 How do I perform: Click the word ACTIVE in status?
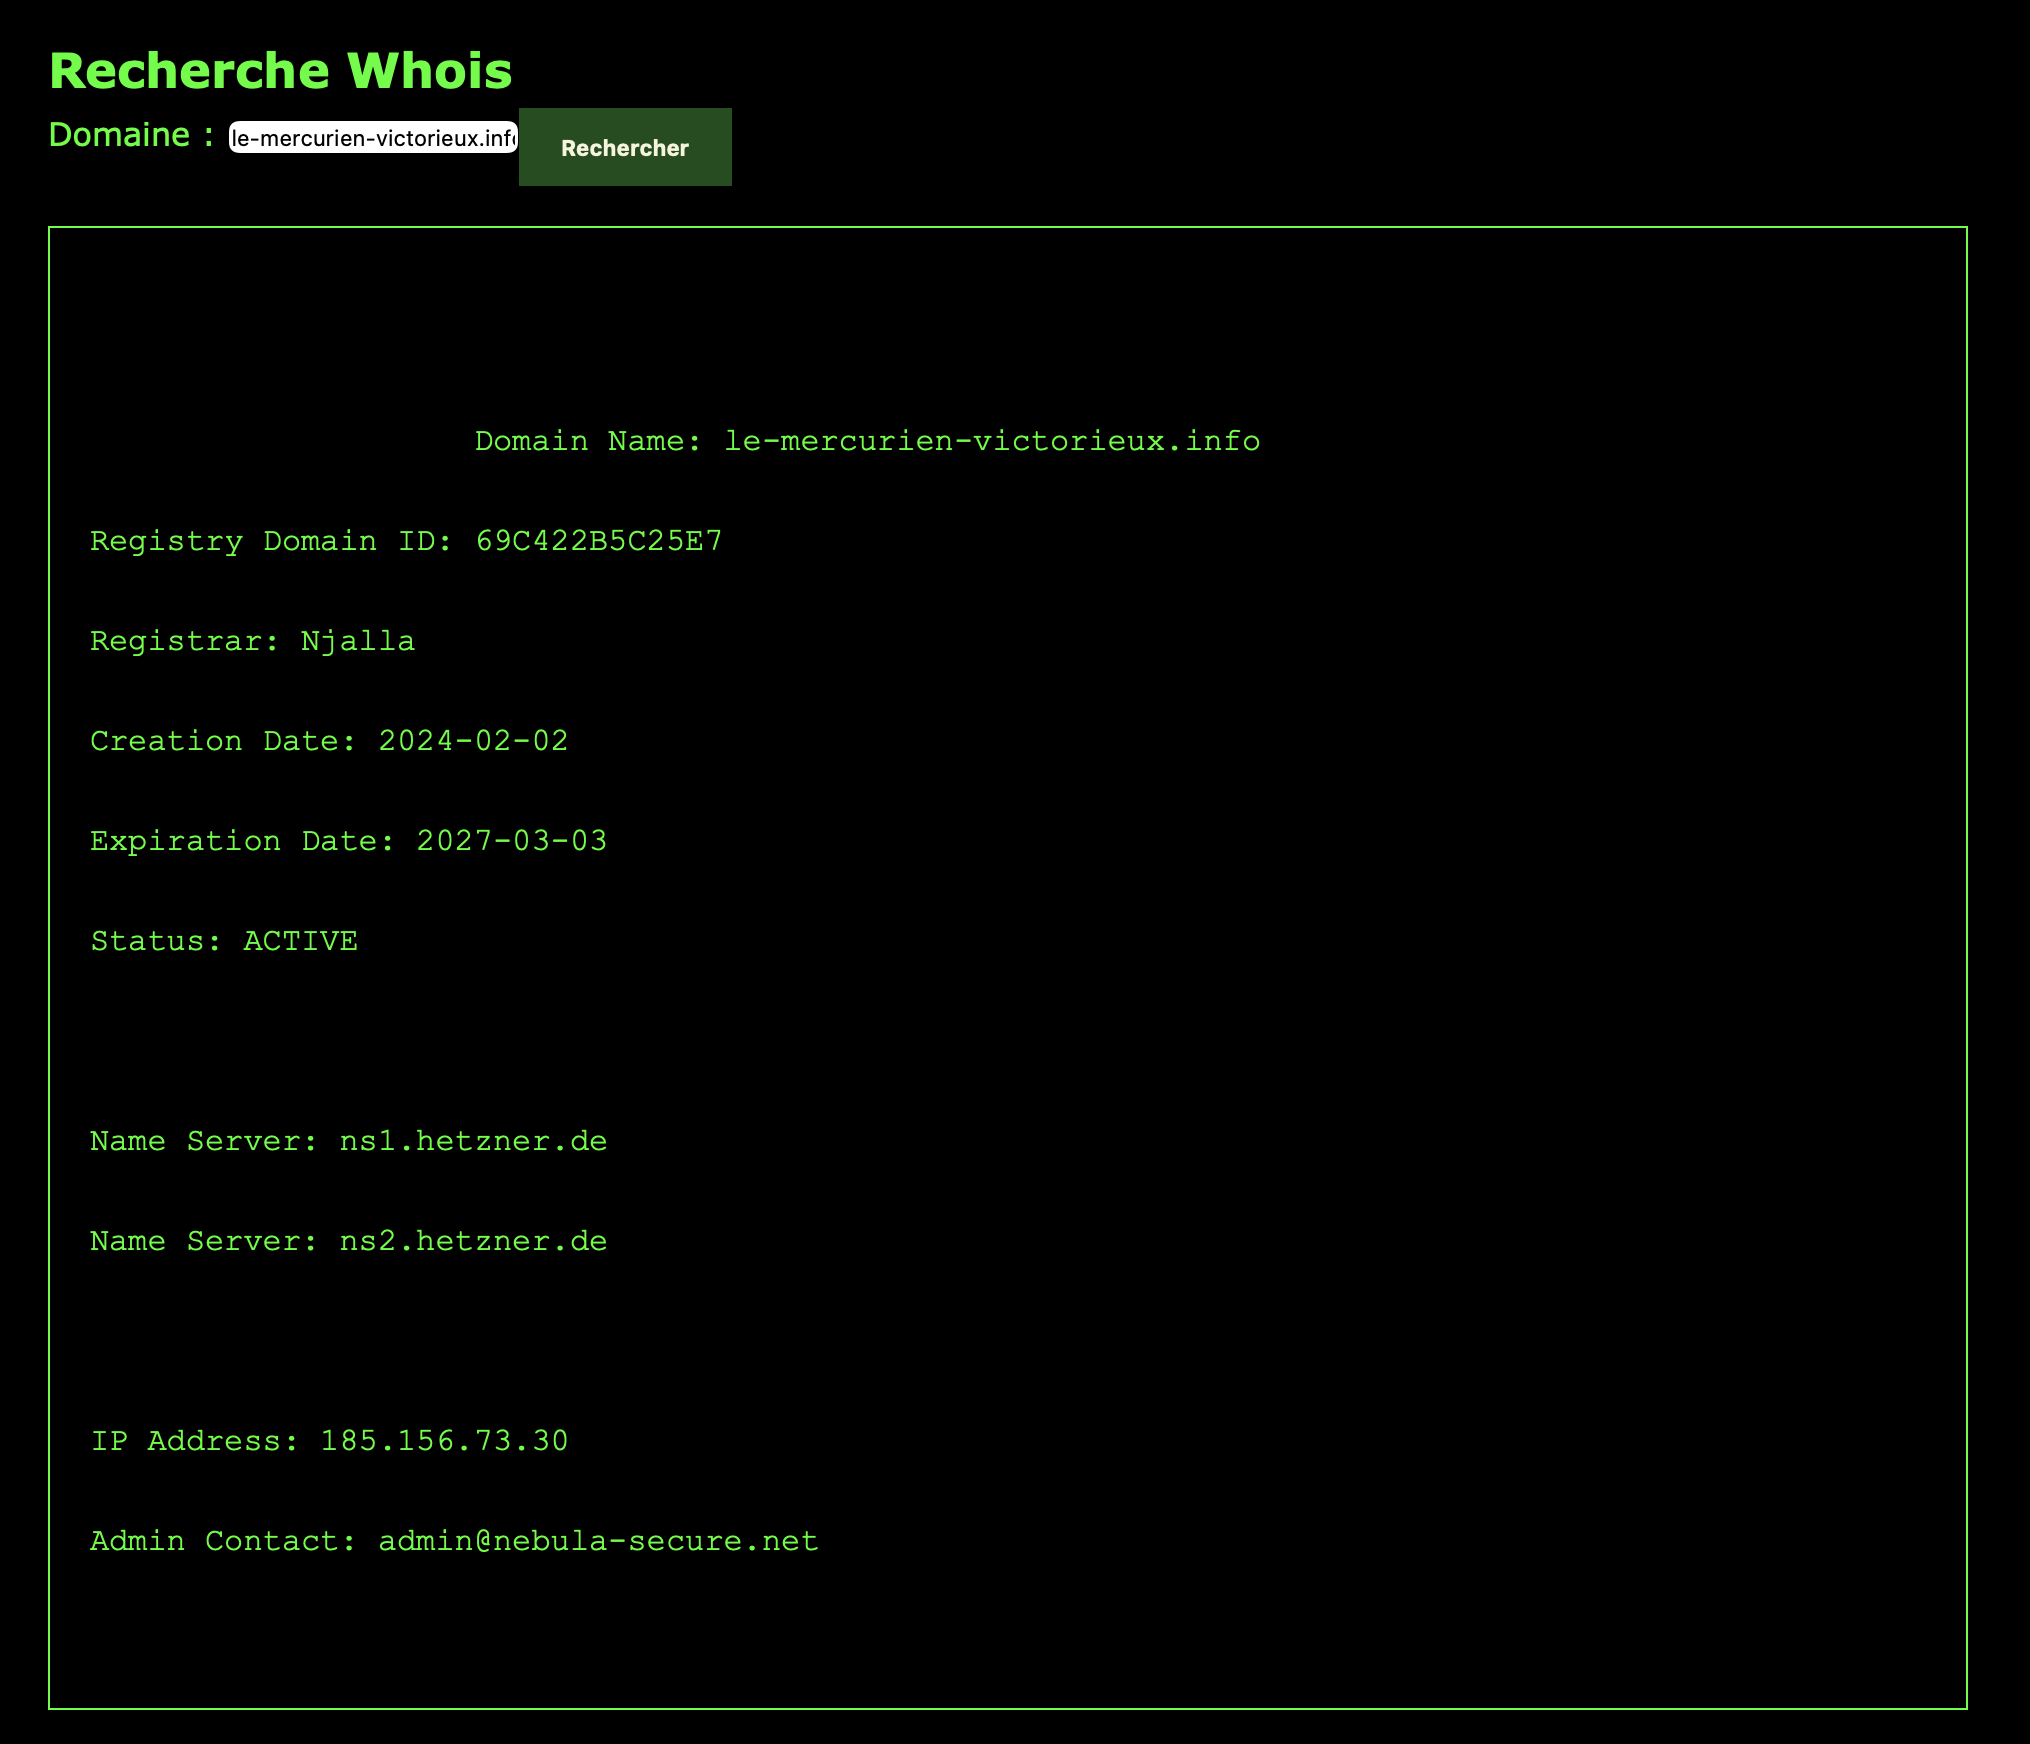pos(300,941)
